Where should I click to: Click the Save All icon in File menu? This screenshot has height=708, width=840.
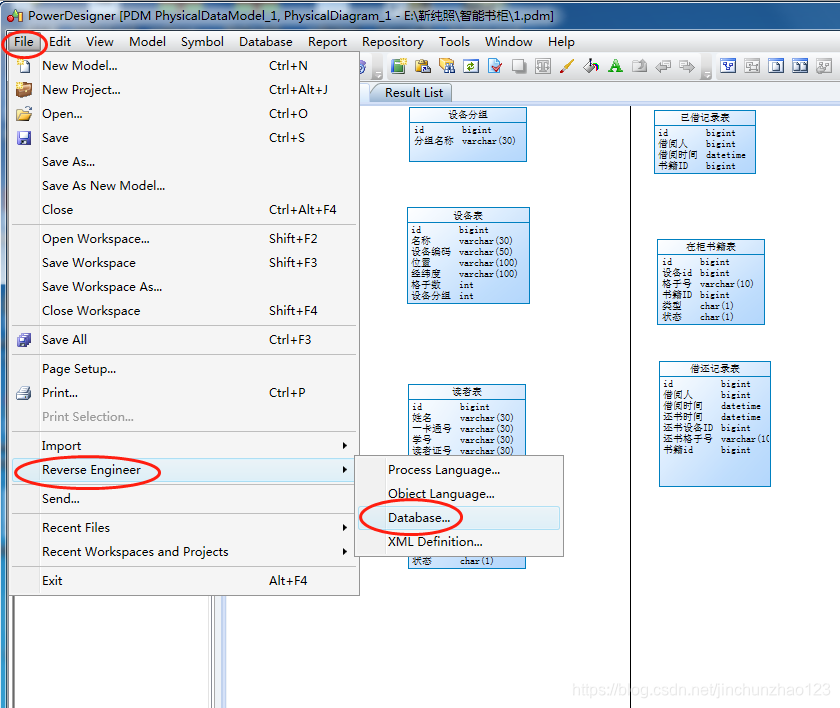24,340
